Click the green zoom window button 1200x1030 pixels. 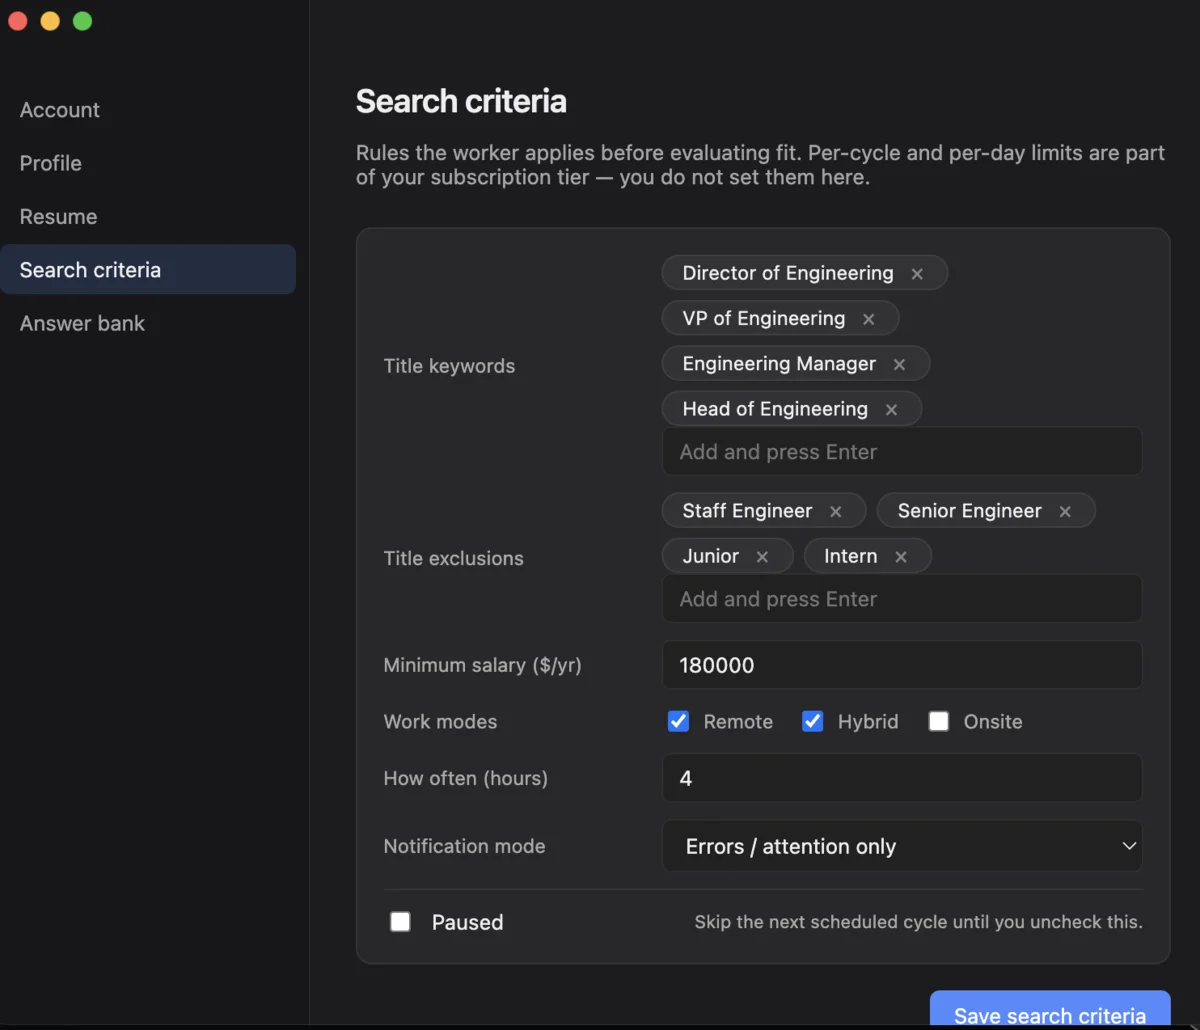click(x=83, y=21)
